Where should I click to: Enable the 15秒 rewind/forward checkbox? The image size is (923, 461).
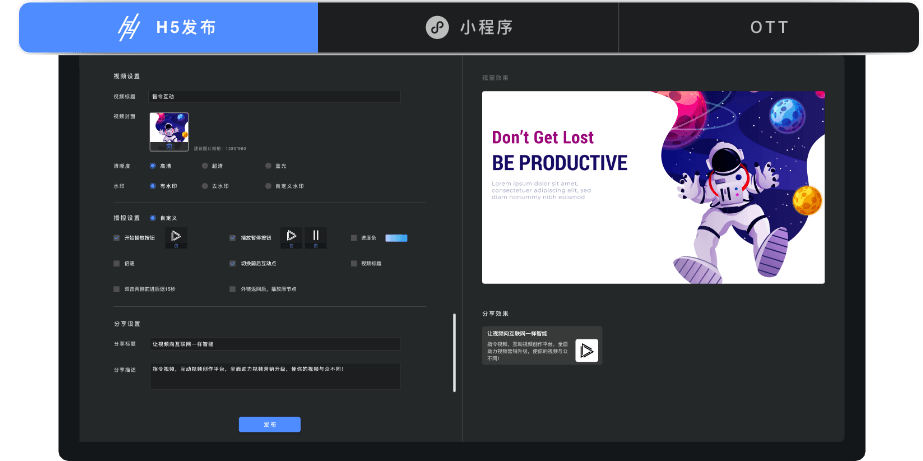[x=117, y=289]
